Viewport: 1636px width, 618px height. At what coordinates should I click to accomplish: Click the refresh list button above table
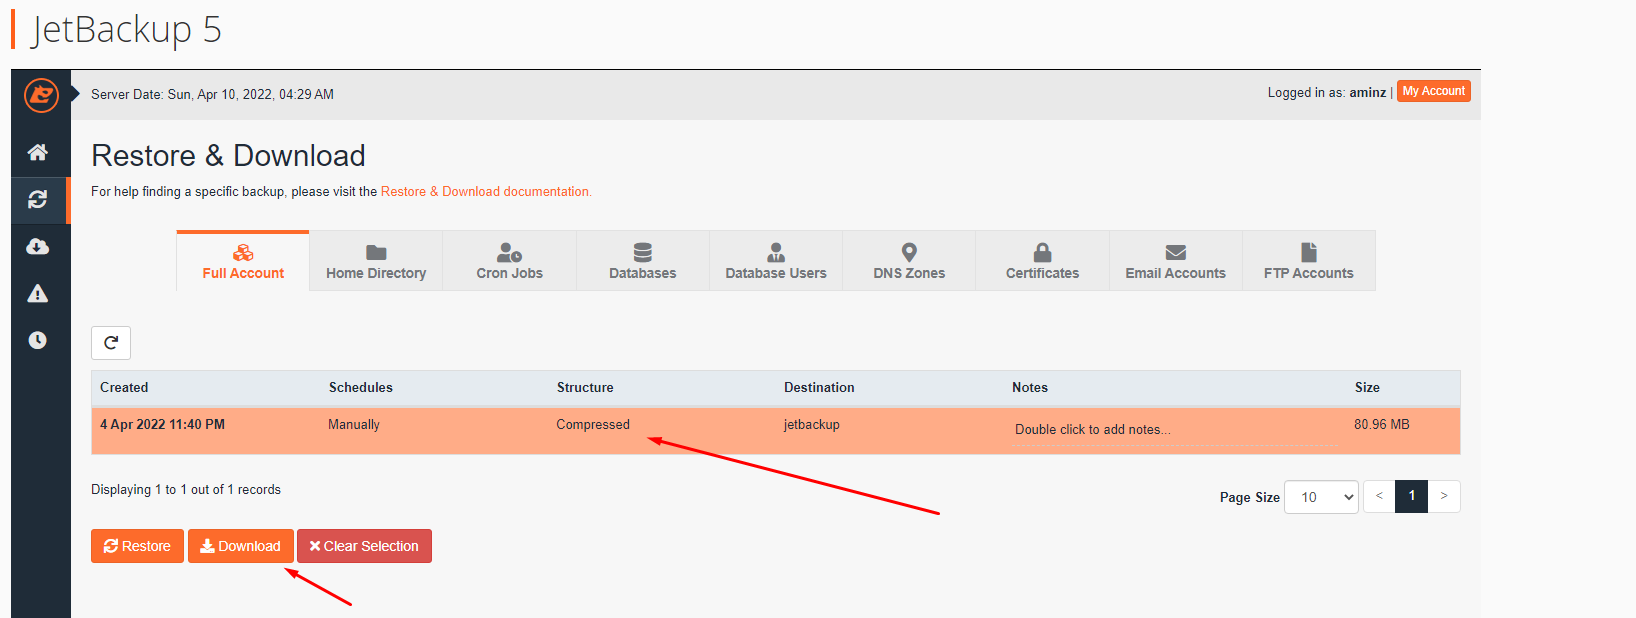pos(111,343)
